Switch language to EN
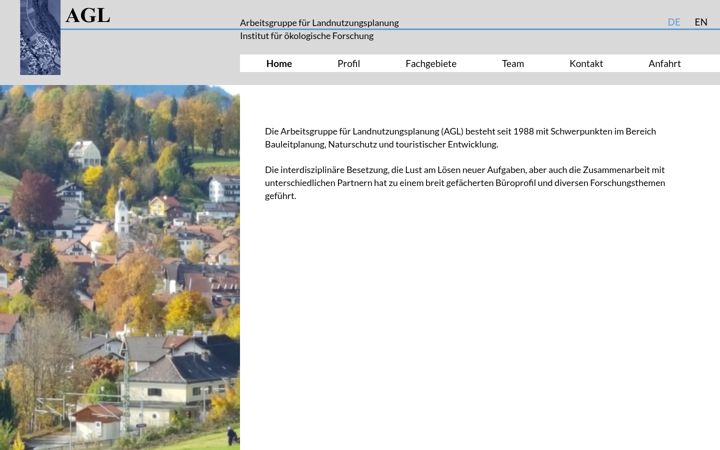Viewport: 720px width, 450px height. tap(701, 22)
